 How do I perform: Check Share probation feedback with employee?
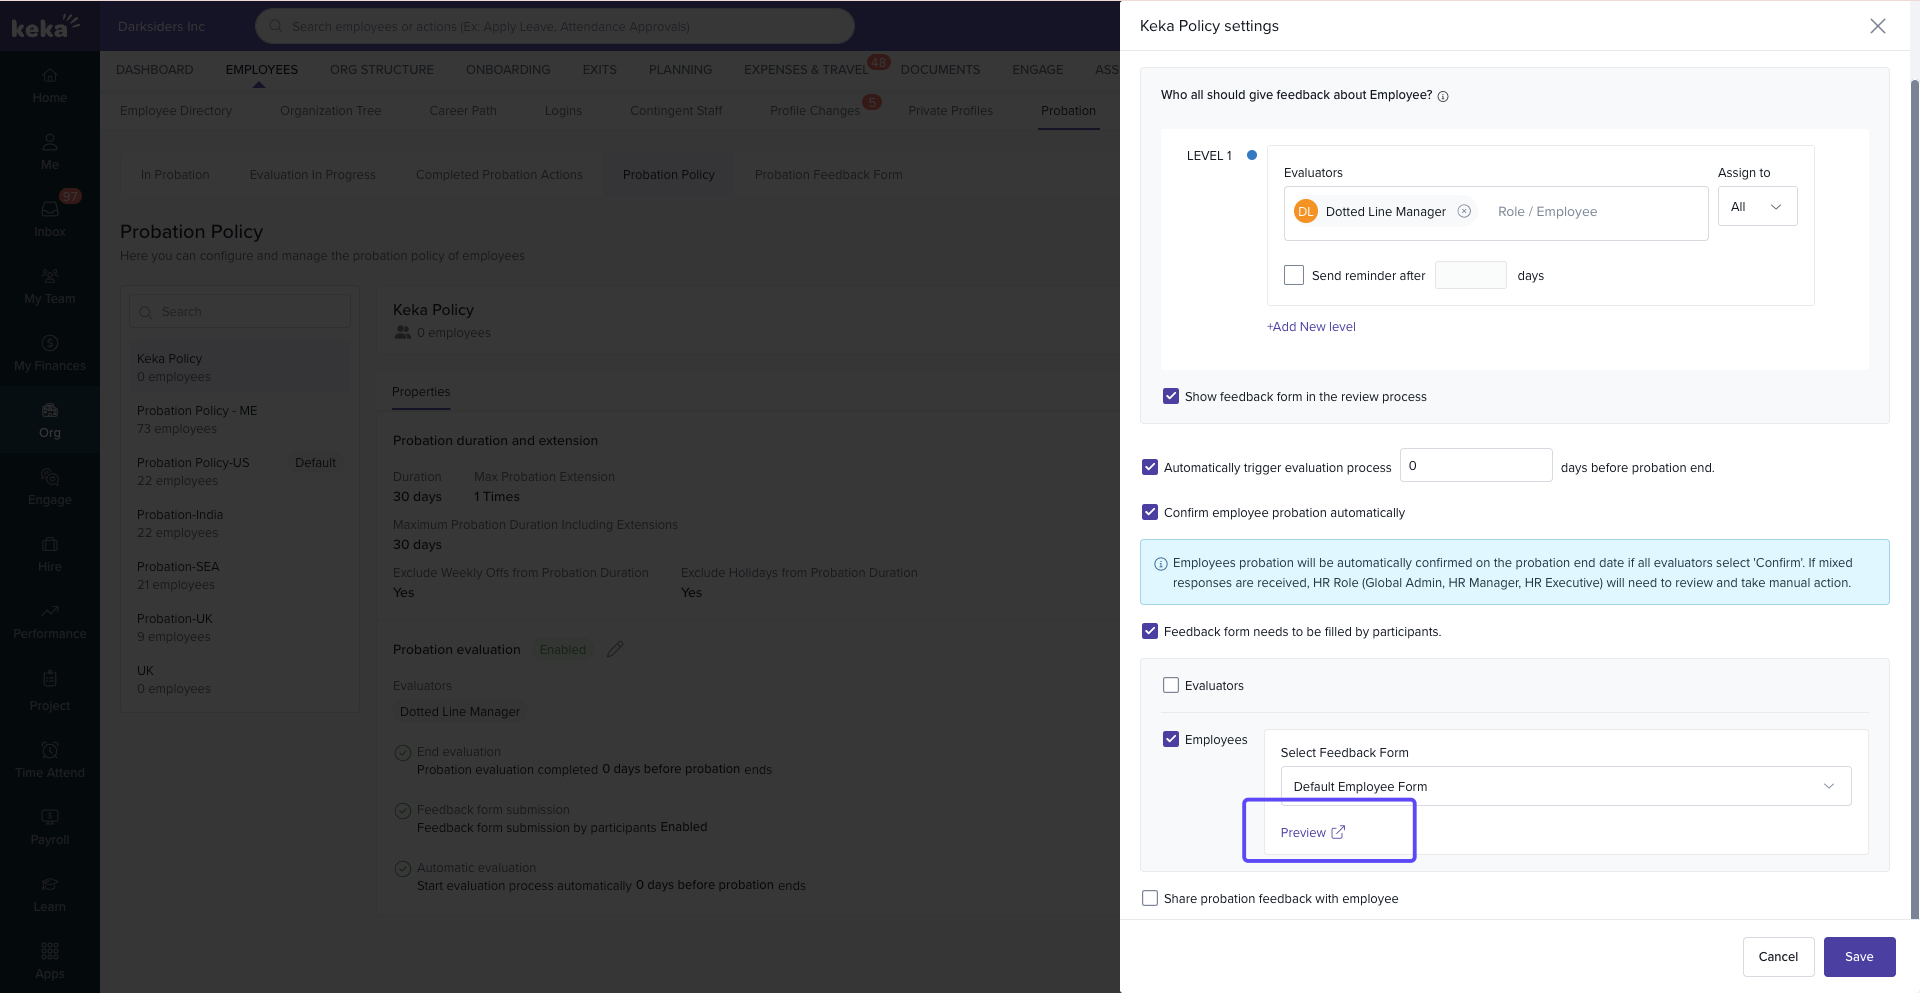point(1150,898)
